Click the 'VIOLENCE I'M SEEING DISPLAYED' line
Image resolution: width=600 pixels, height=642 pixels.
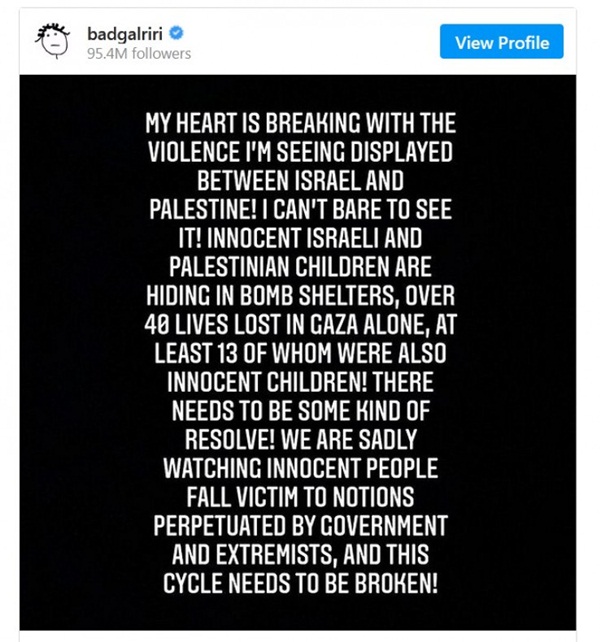pyautogui.click(x=300, y=151)
